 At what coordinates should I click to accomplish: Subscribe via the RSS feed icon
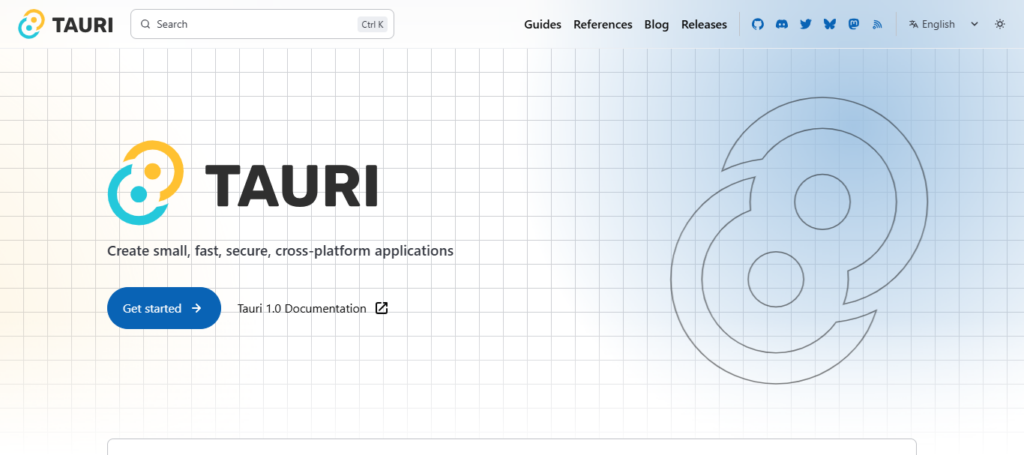pyautogui.click(x=877, y=24)
